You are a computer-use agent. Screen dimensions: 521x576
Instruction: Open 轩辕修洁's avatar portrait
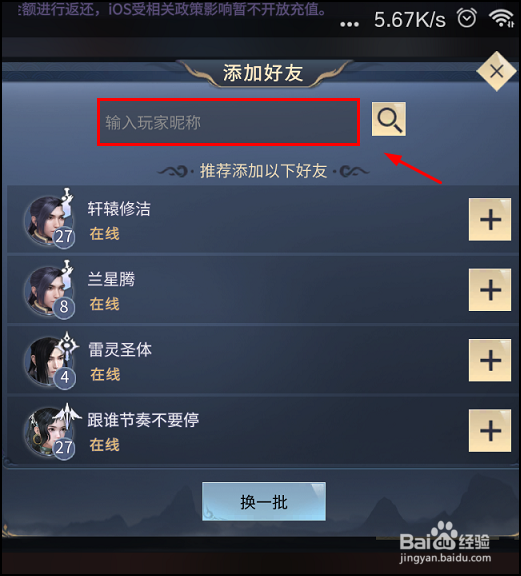click(49, 220)
